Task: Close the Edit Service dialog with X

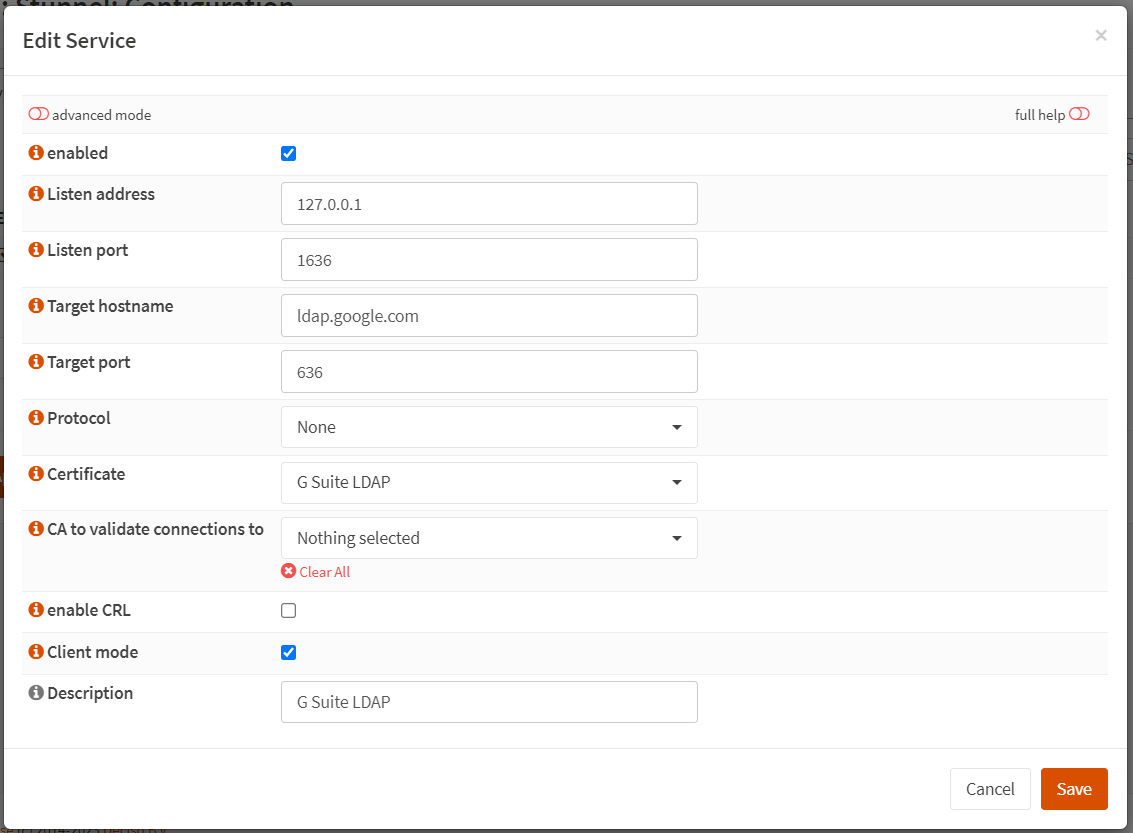Action: point(1100,35)
